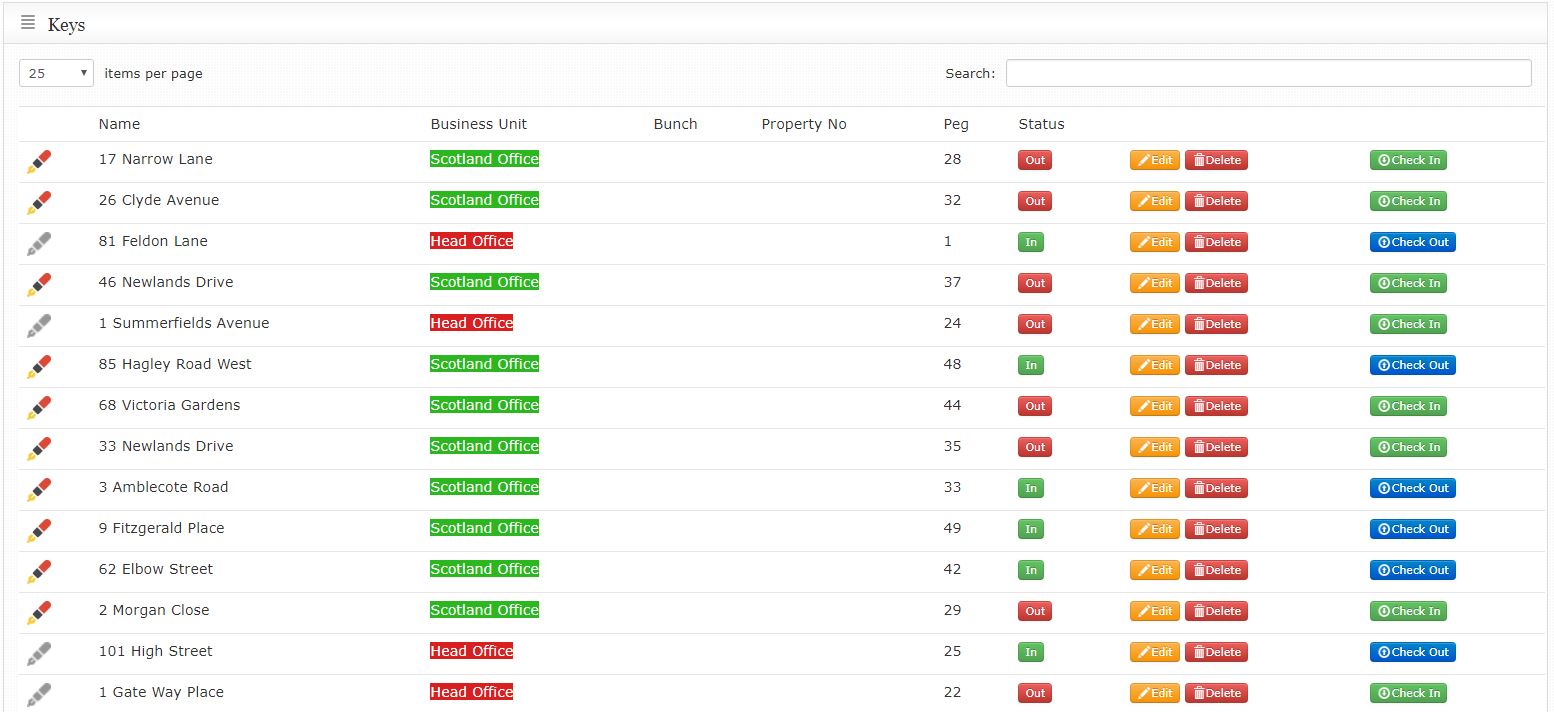
Task: Click the key icon next to 85 Hagley Road West
Action: [39, 366]
